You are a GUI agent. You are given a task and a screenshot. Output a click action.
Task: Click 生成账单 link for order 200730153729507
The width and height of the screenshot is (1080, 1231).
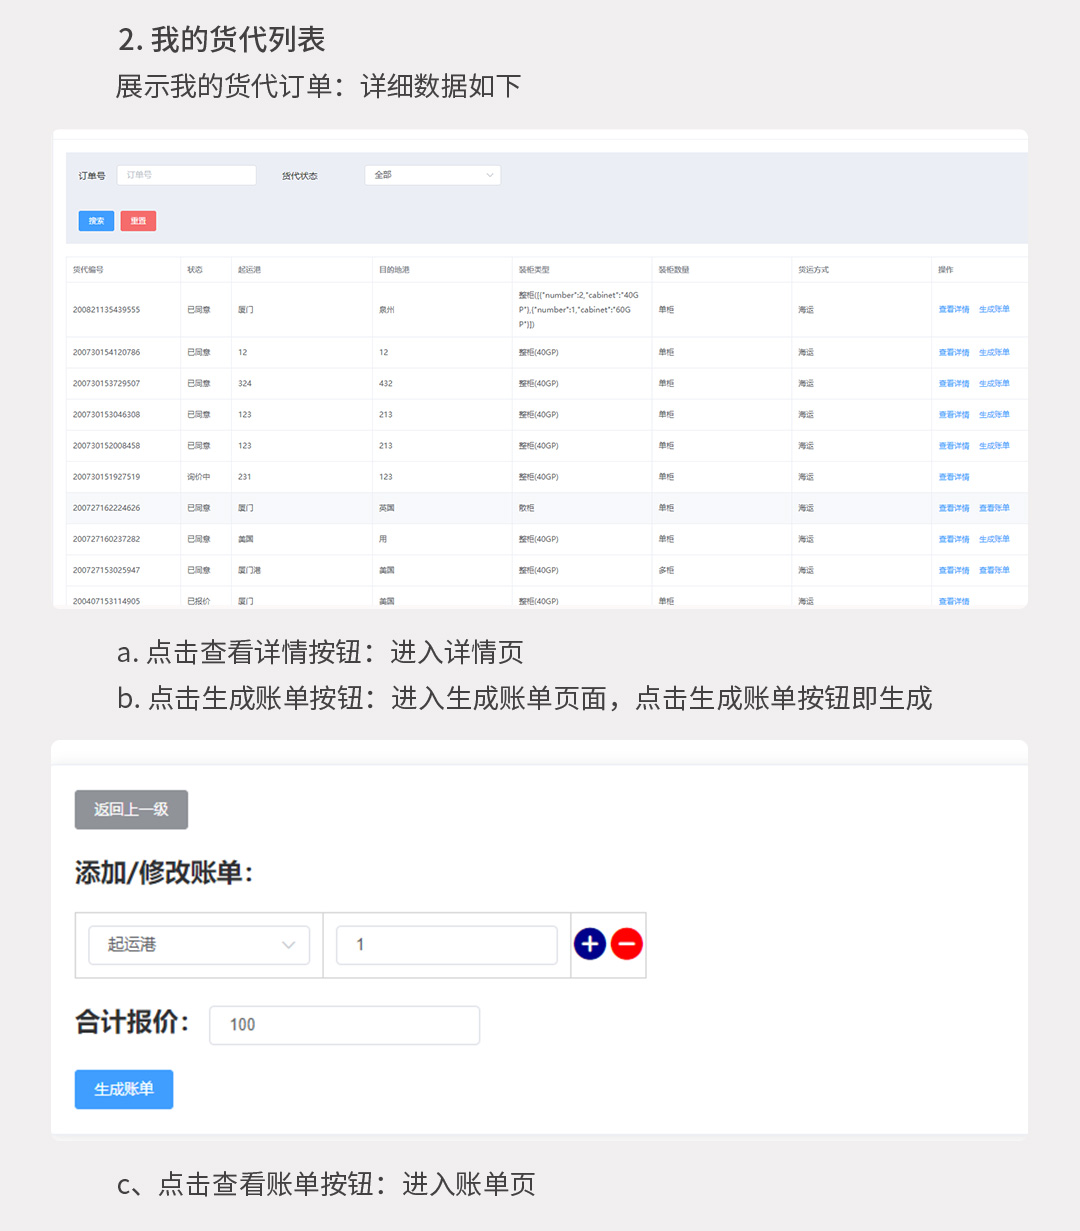(x=994, y=384)
